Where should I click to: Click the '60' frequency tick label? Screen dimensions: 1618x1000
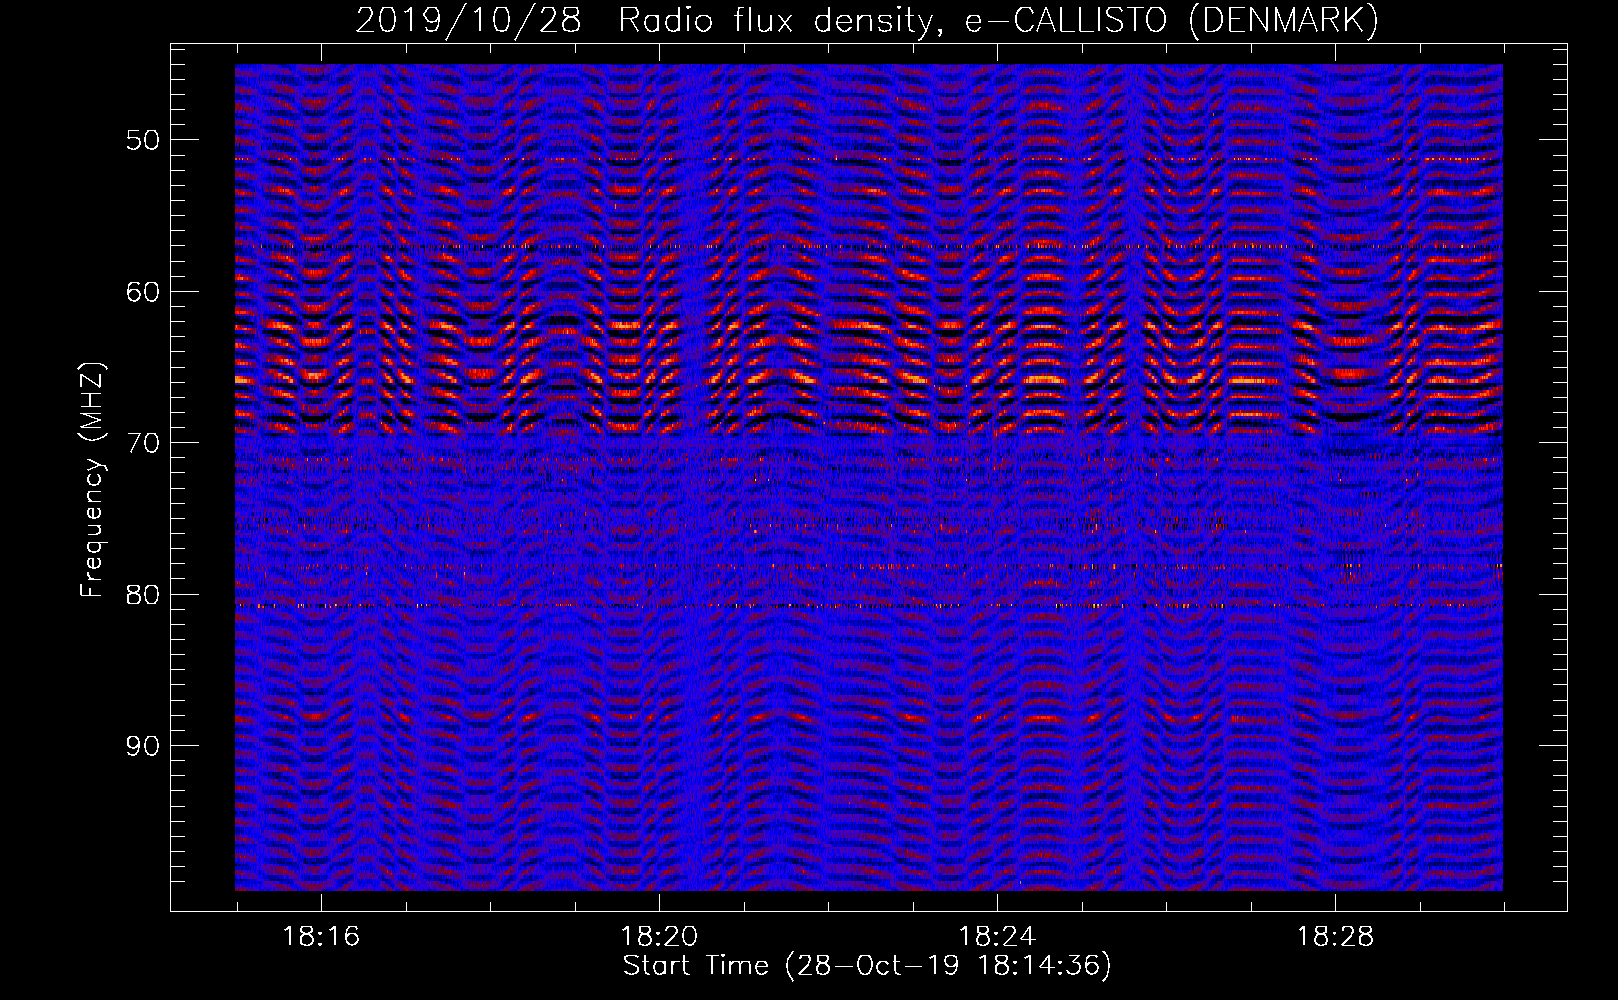[142, 292]
